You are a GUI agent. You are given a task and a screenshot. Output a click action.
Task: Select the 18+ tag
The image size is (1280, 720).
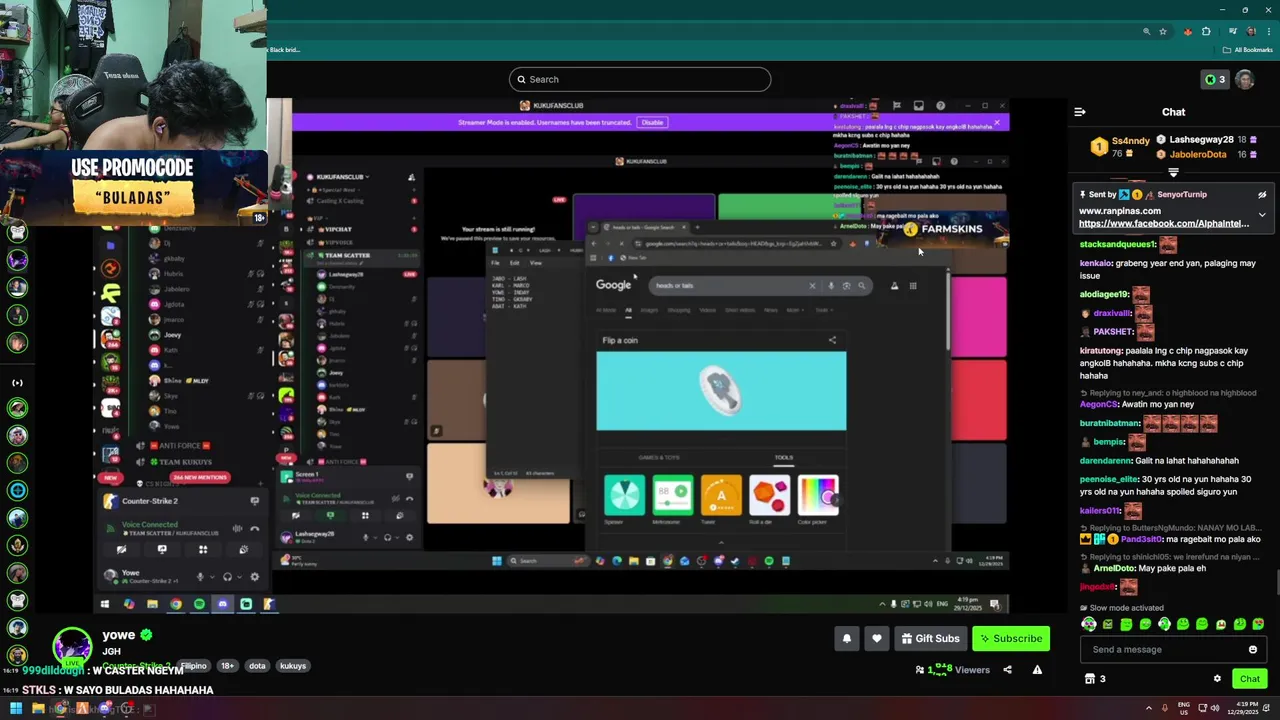coord(227,666)
